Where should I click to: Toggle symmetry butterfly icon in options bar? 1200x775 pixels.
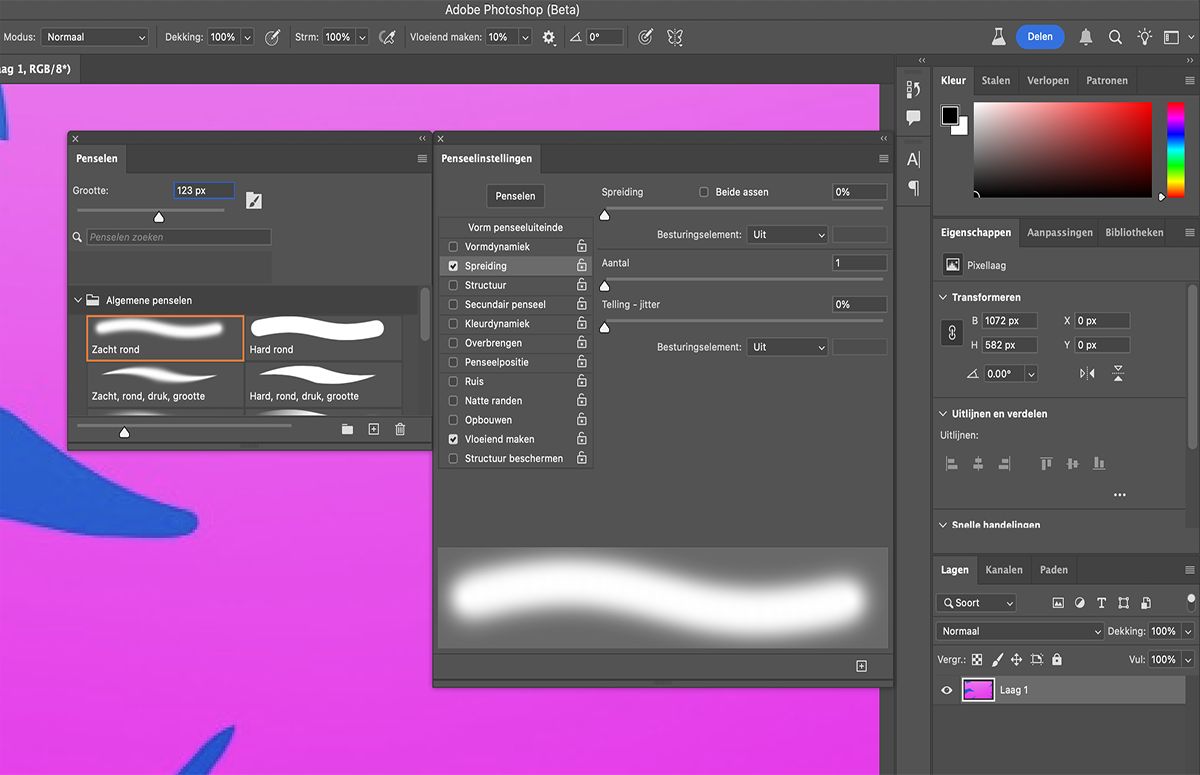coord(675,37)
